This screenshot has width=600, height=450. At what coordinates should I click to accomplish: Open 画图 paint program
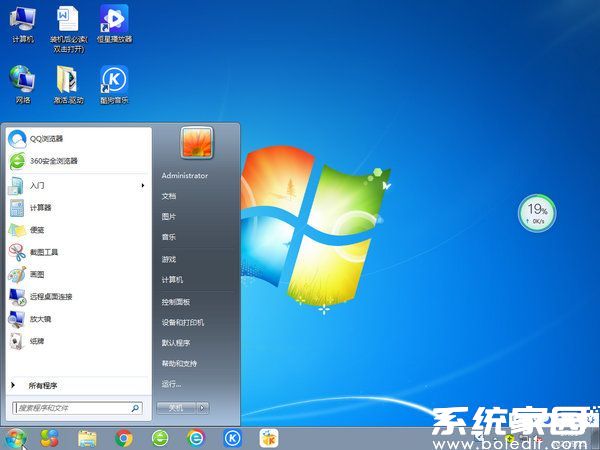click(x=78, y=274)
